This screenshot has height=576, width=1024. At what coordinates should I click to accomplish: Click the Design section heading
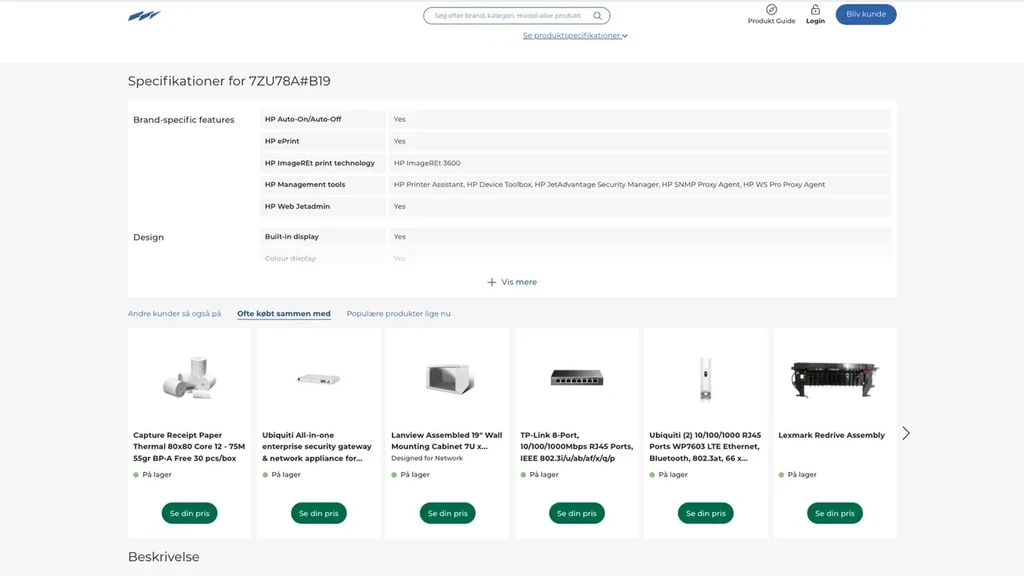(x=148, y=238)
